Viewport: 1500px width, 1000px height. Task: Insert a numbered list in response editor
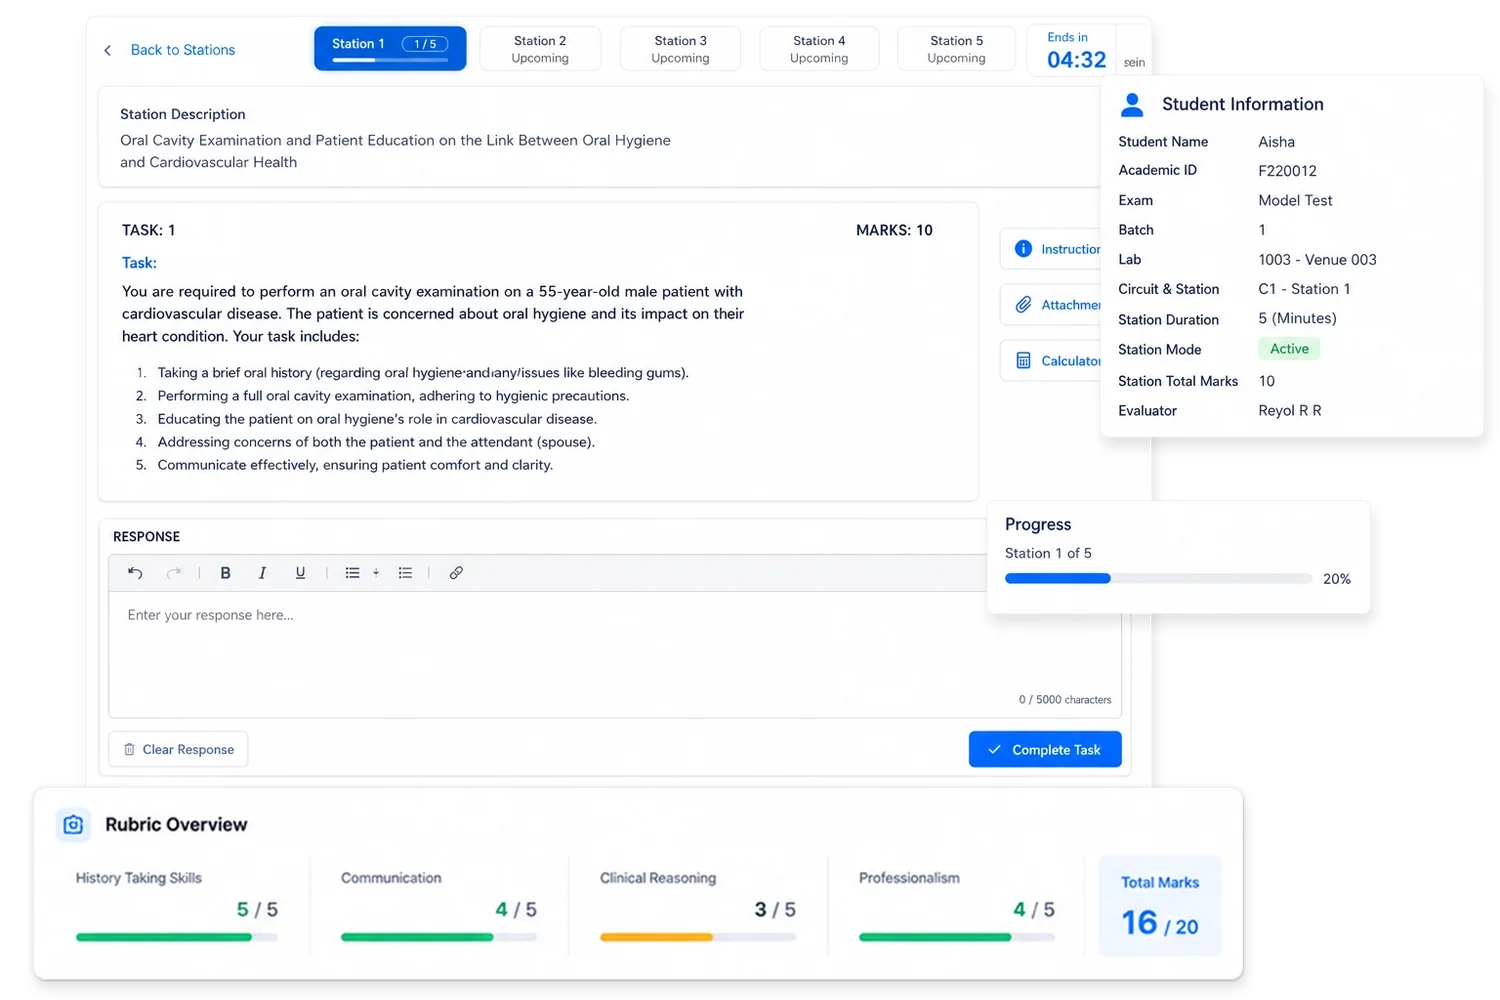(x=405, y=573)
